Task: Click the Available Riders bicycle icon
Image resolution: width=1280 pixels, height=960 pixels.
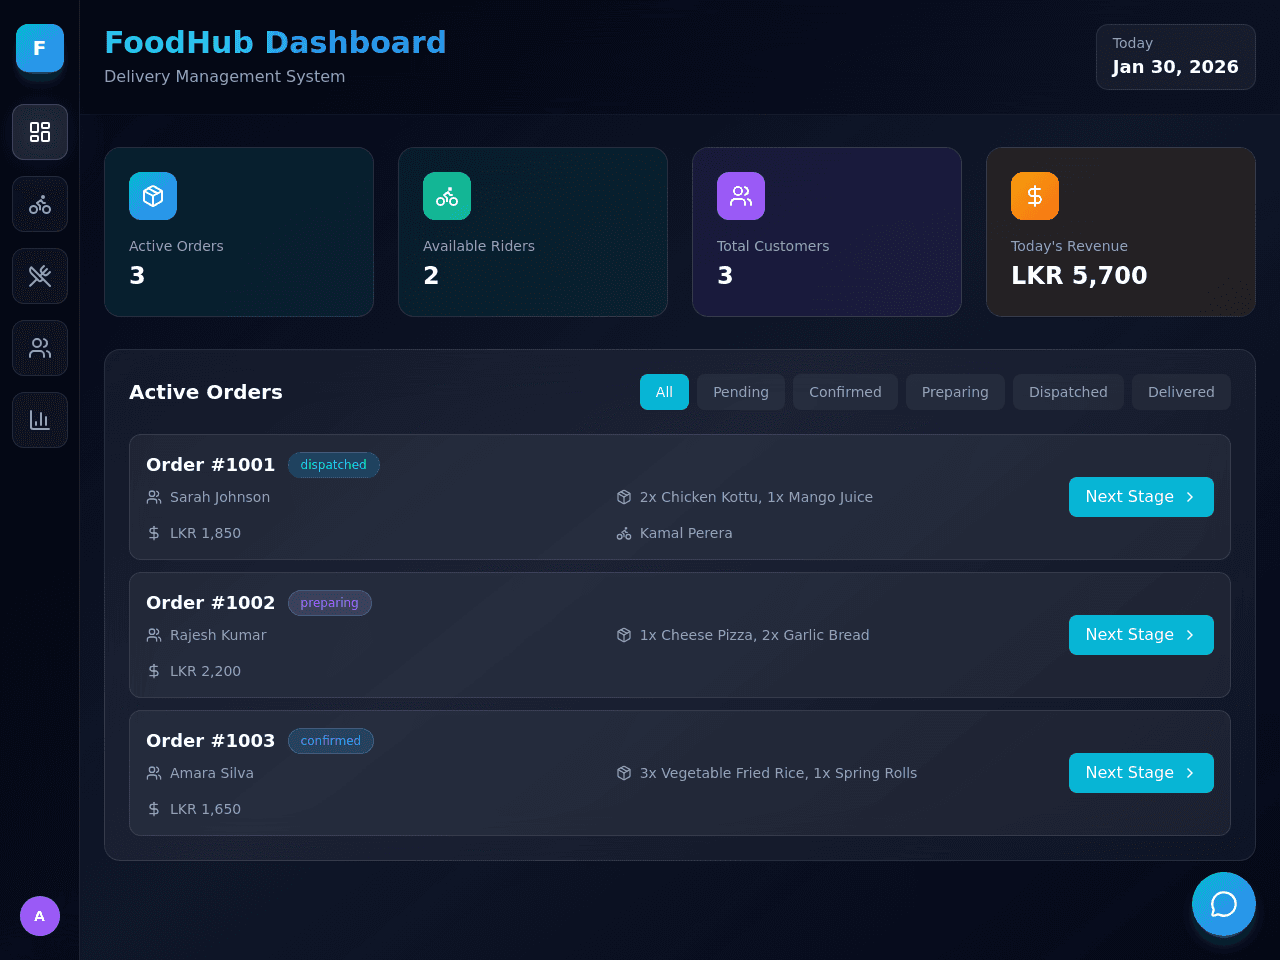Action: [x=447, y=196]
